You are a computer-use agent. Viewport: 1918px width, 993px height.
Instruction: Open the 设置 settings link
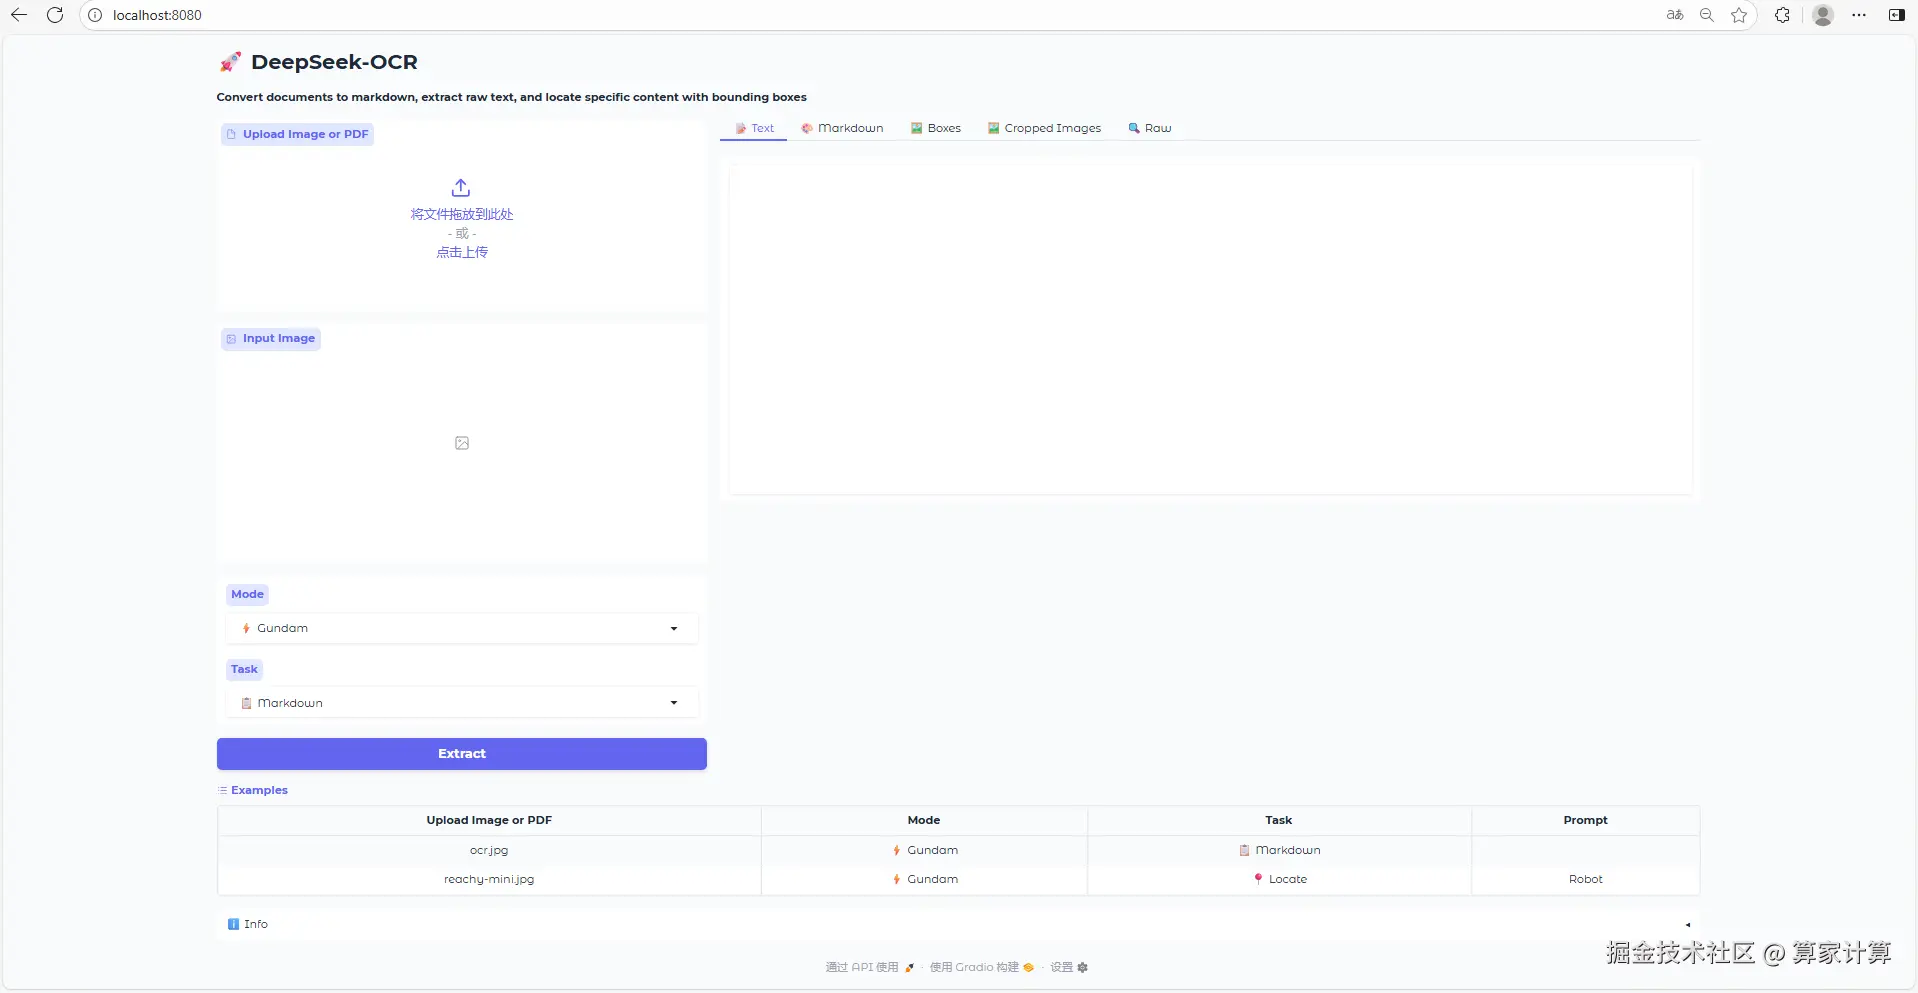point(1068,967)
